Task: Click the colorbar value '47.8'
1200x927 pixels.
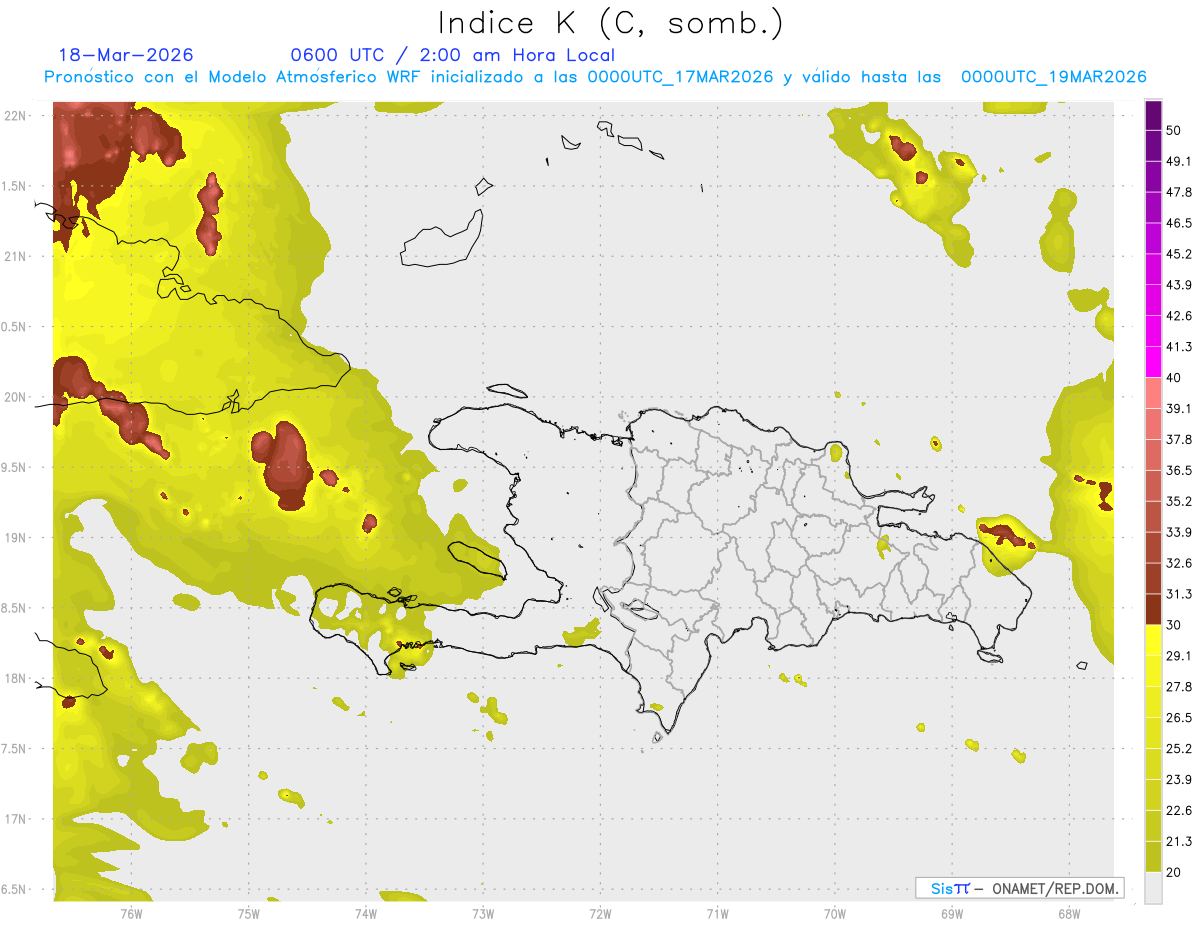Action: tap(1179, 192)
